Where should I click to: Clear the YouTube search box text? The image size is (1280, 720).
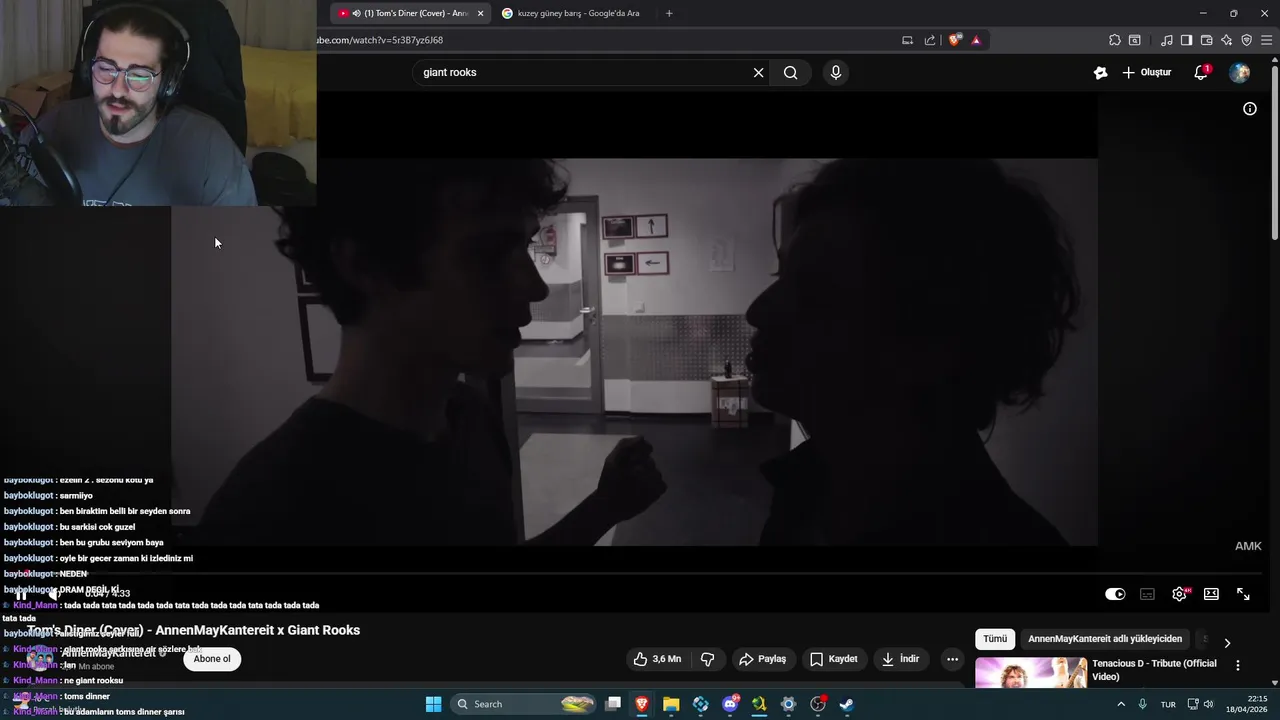tap(758, 72)
